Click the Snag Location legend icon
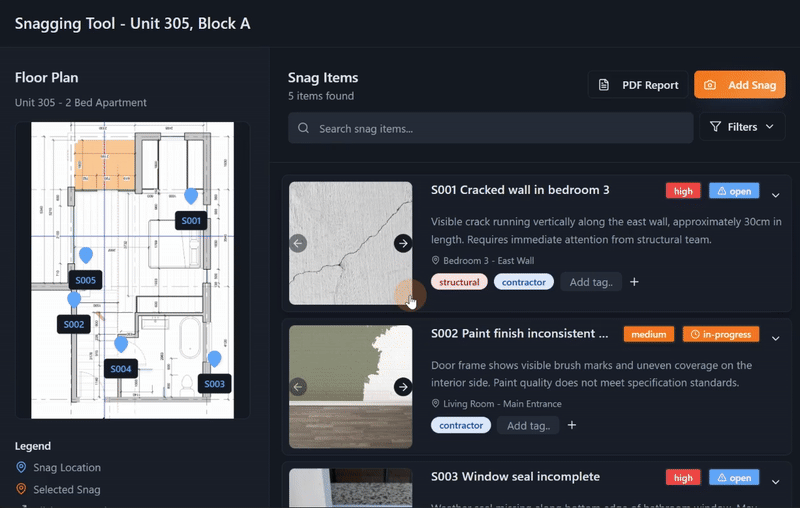 (x=21, y=467)
